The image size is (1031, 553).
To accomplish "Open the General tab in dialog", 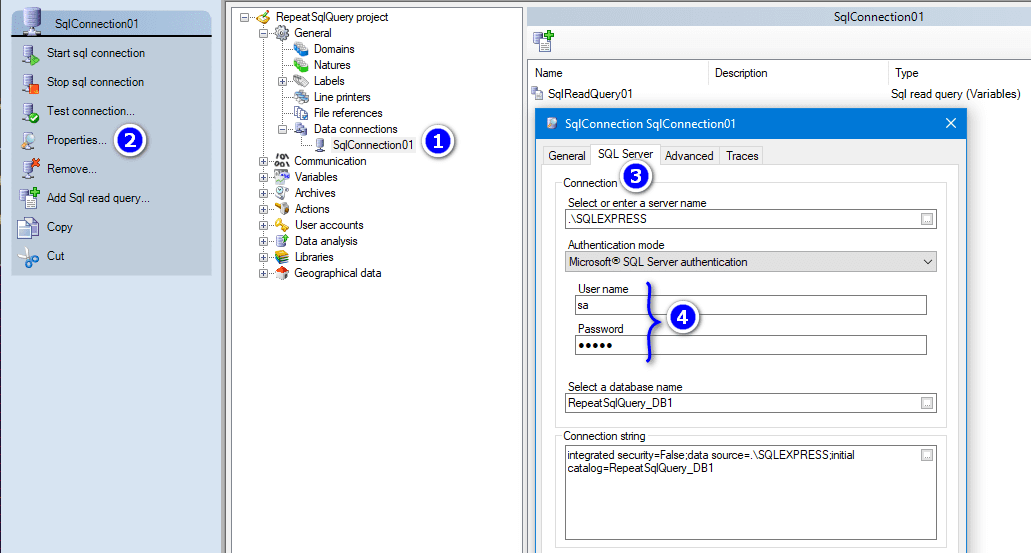I will 566,156.
